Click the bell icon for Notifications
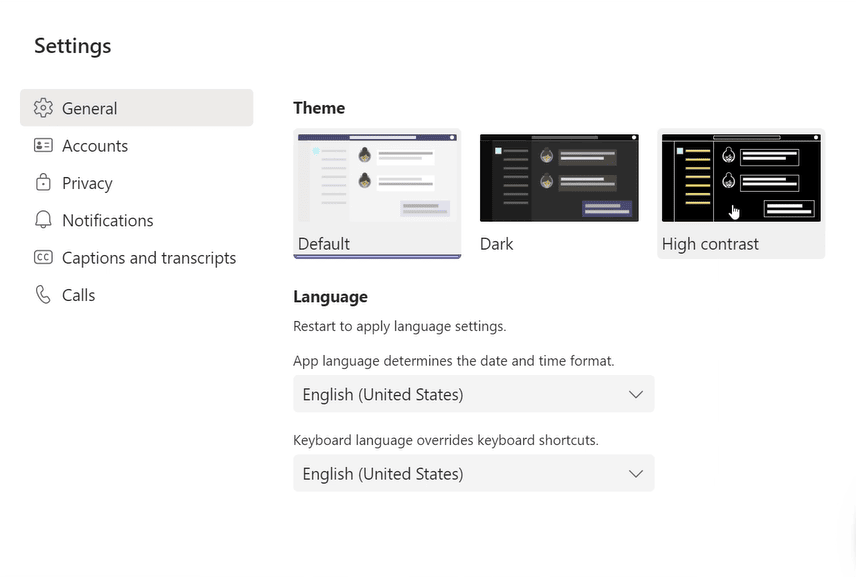Screen dimensions: 856x577 click(x=43, y=220)
